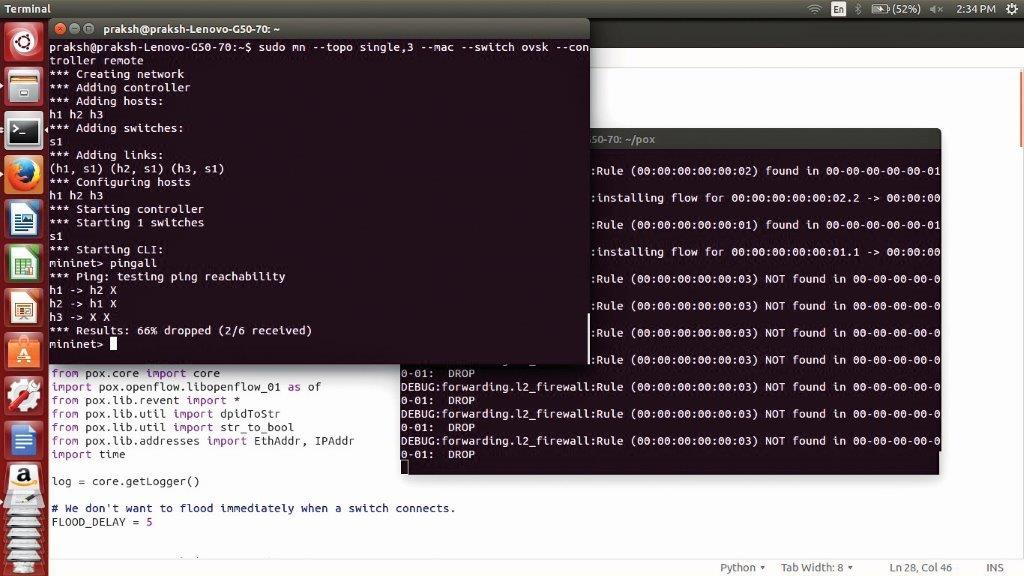Click the '(h1, s1) (h2, s1) (h3, s1)' links line

tap(137, 168)
